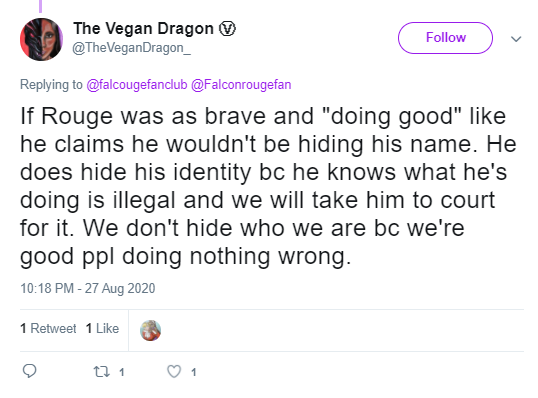
Task: Open the liker's small avatar
Action: point(150,330)
